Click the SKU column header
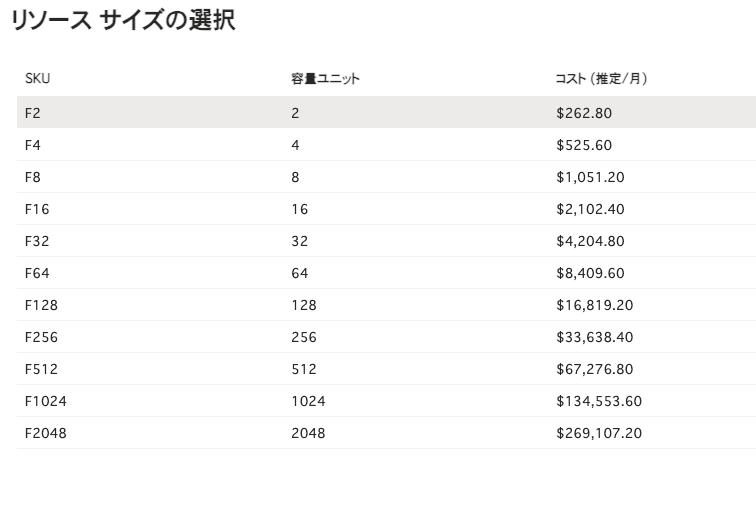 [37, 79]
